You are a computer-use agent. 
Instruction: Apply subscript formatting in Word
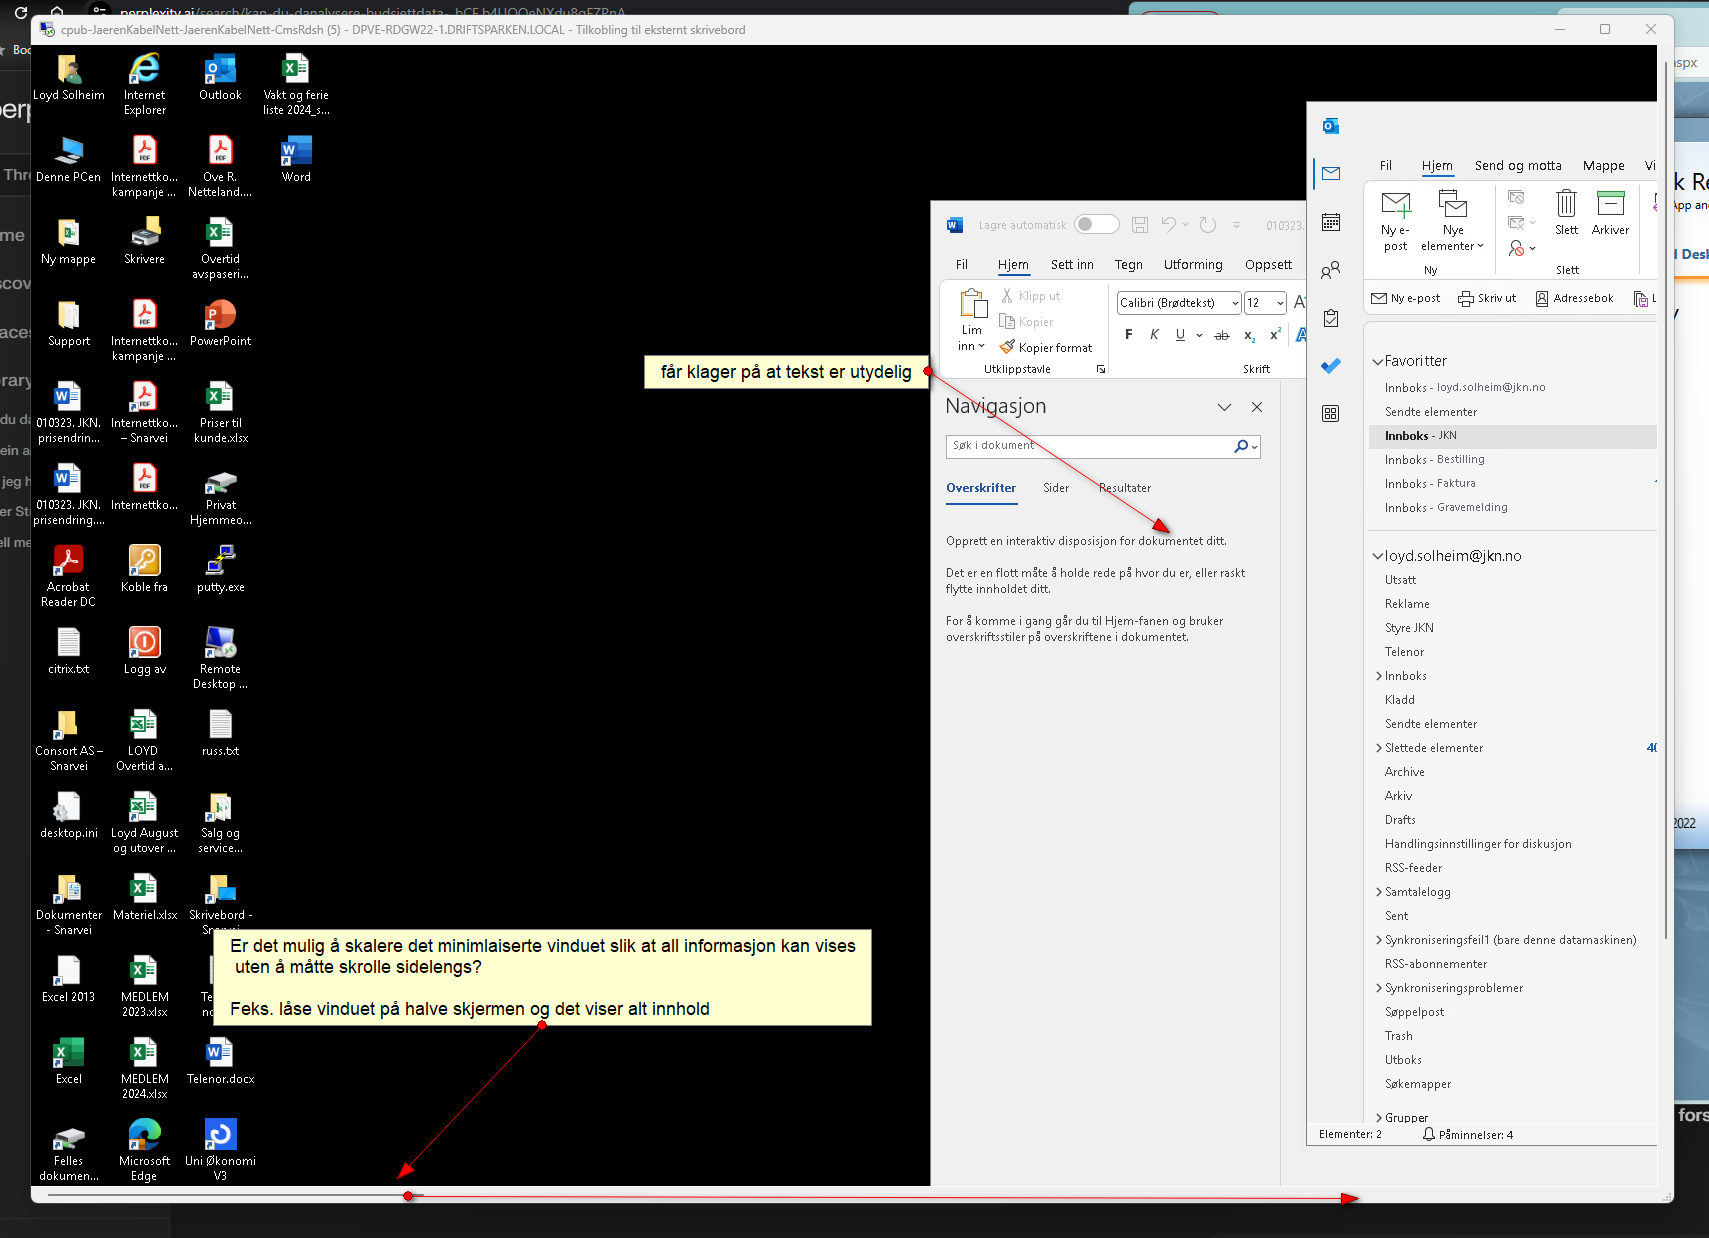point(1249,335)
